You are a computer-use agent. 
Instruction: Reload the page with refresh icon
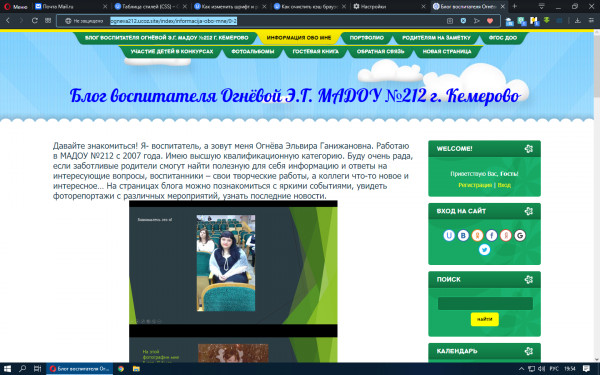pos(34,21)
